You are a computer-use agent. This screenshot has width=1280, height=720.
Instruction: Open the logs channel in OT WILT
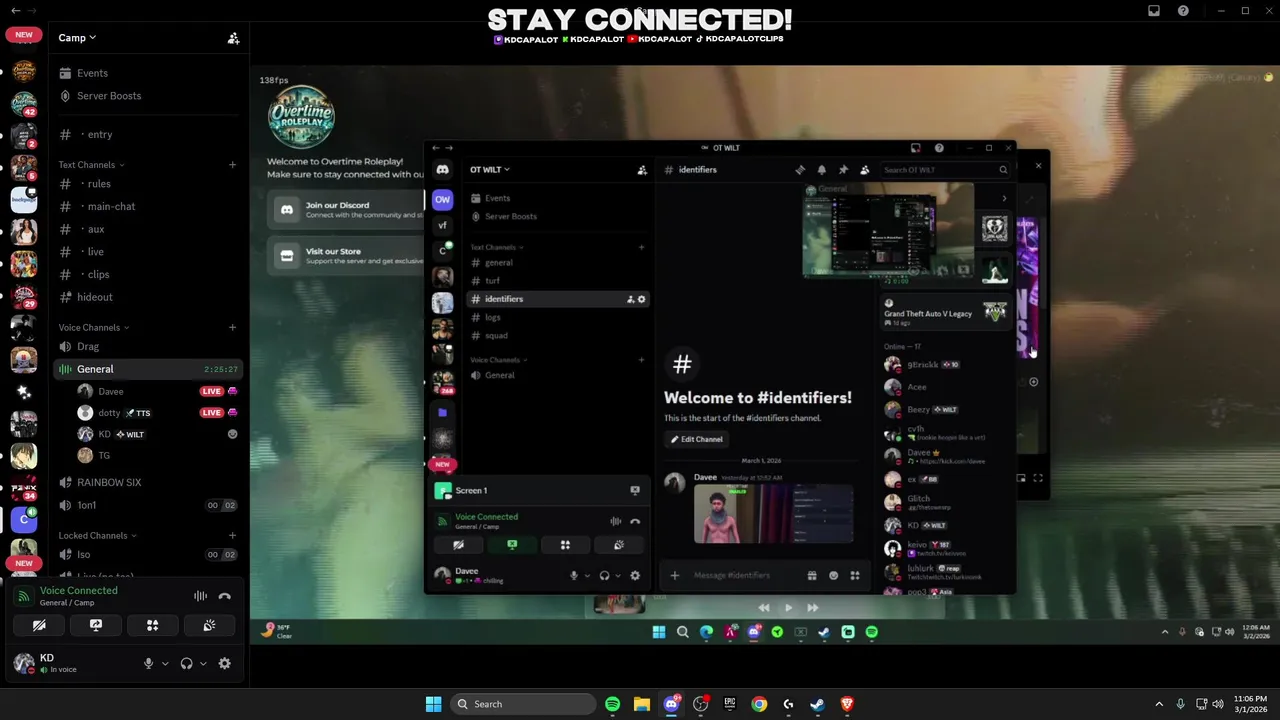(558, 317)
